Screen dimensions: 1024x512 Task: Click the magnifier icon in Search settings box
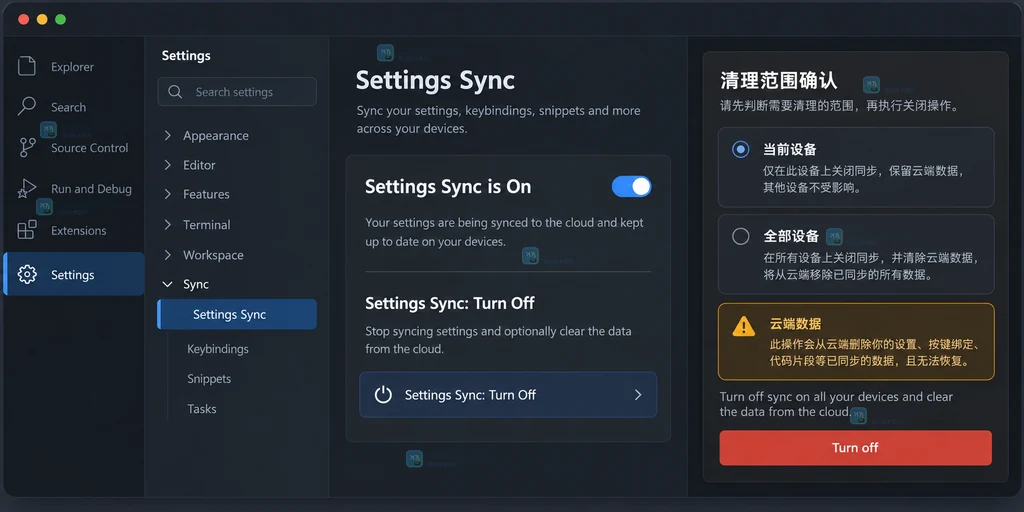175,92
